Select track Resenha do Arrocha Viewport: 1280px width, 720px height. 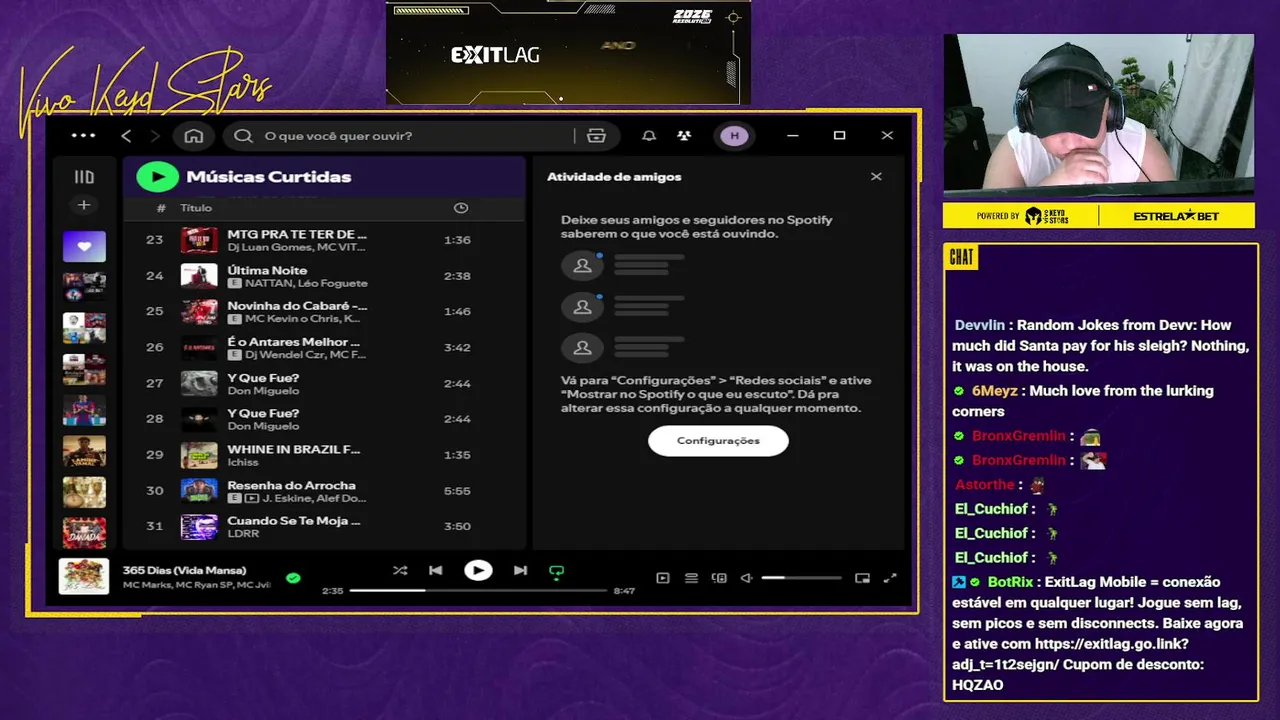tap(291, 486)
